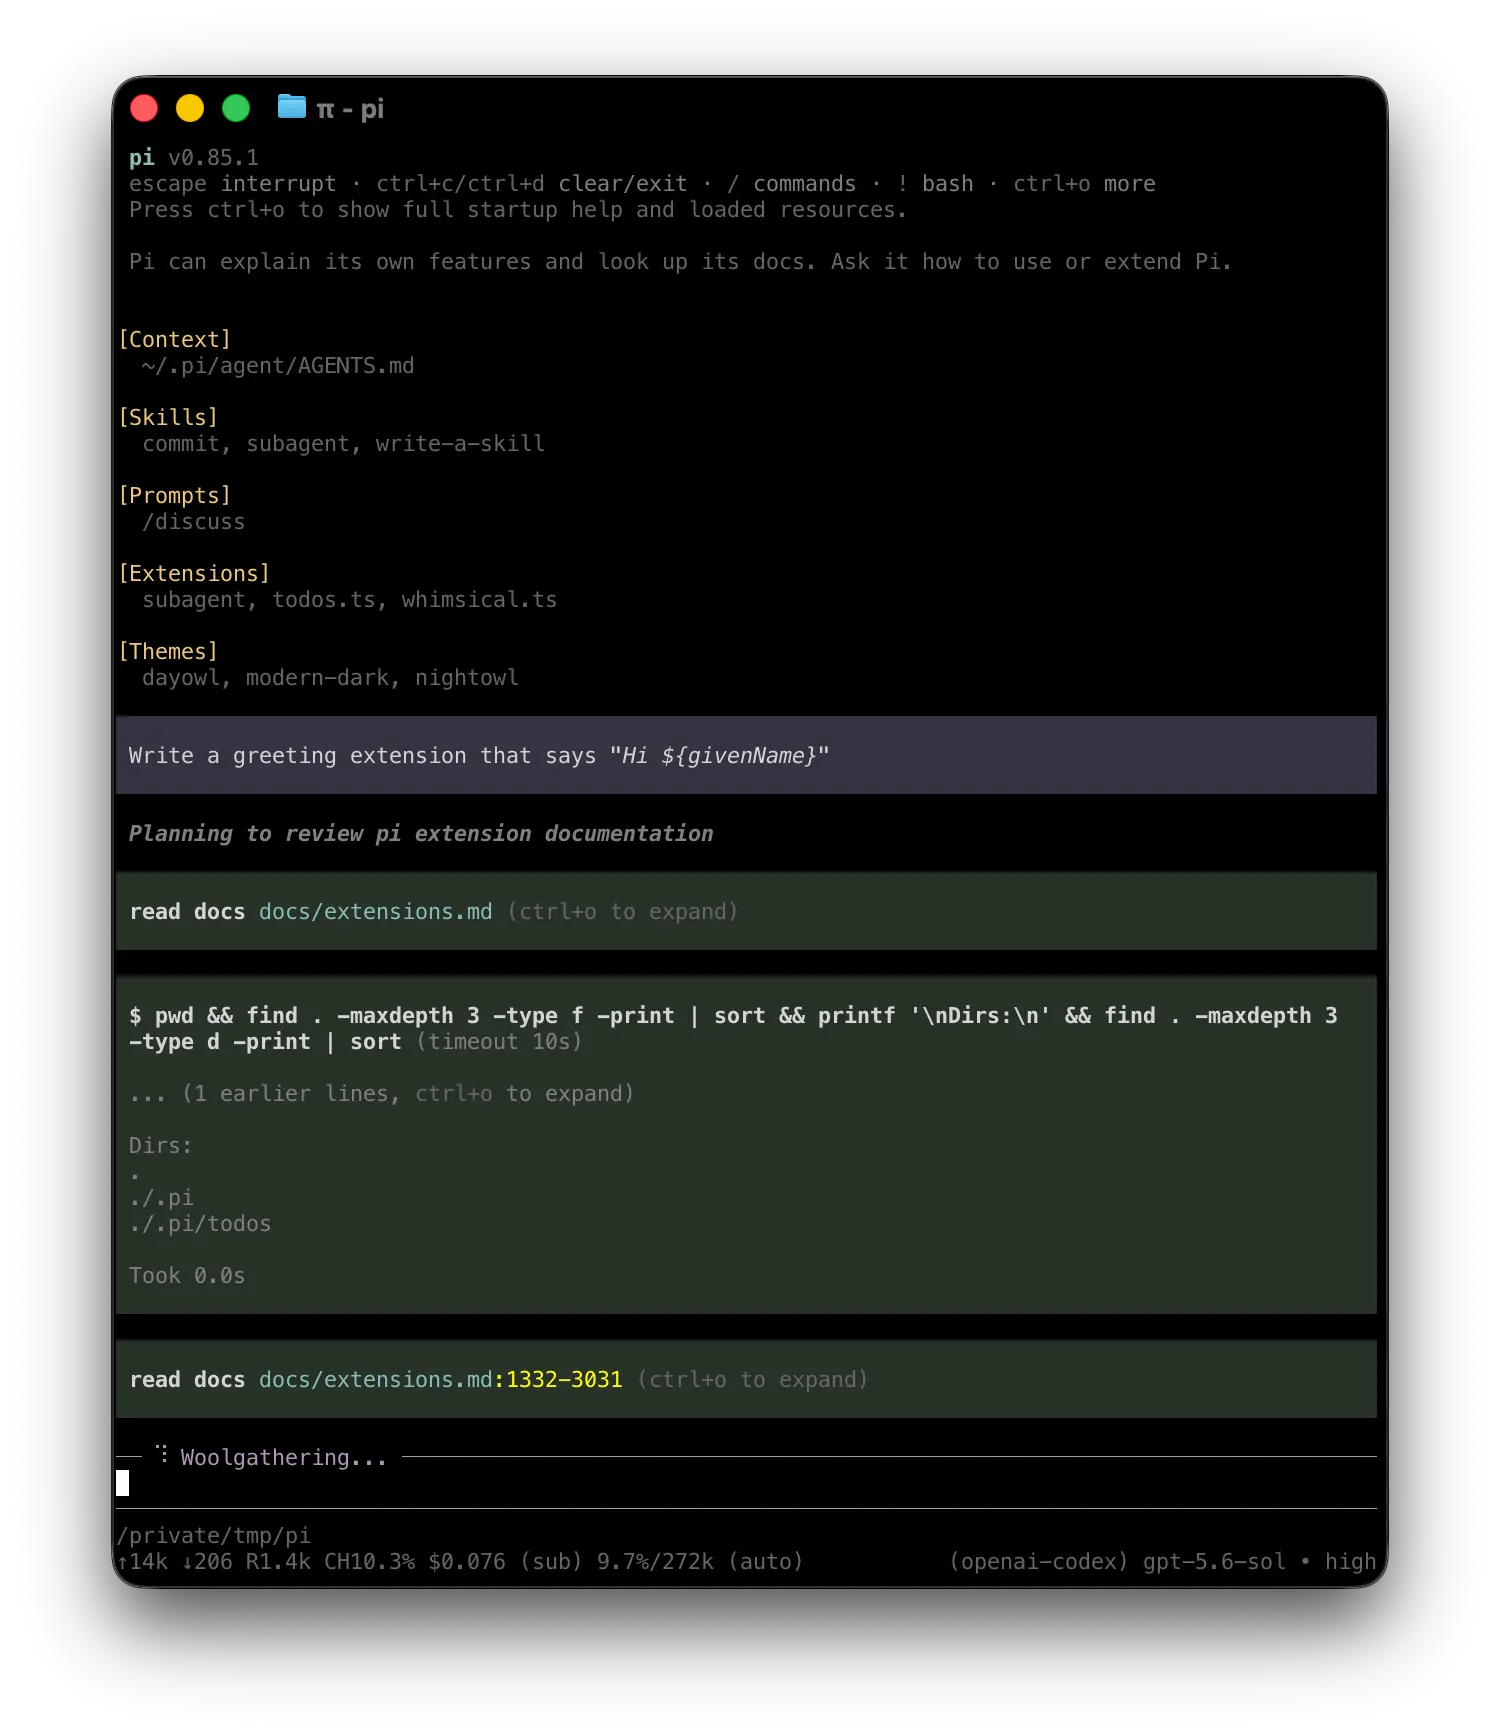Click the "./.pi/todos" directory line

[200, 1224]
